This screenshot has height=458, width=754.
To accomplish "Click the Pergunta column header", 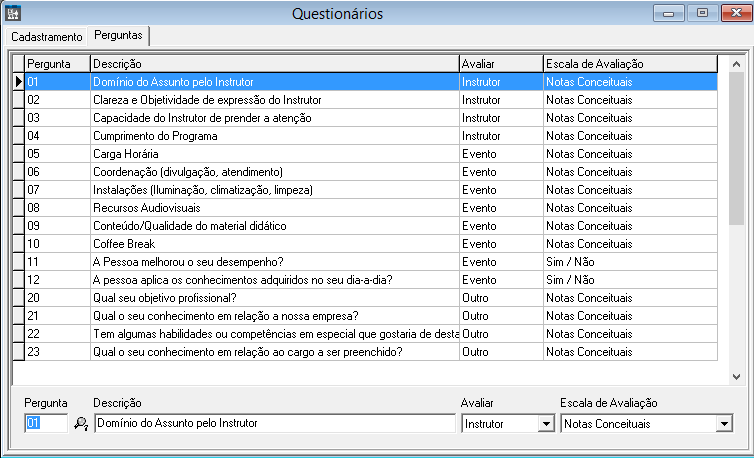I will click(x=58, y=64).
